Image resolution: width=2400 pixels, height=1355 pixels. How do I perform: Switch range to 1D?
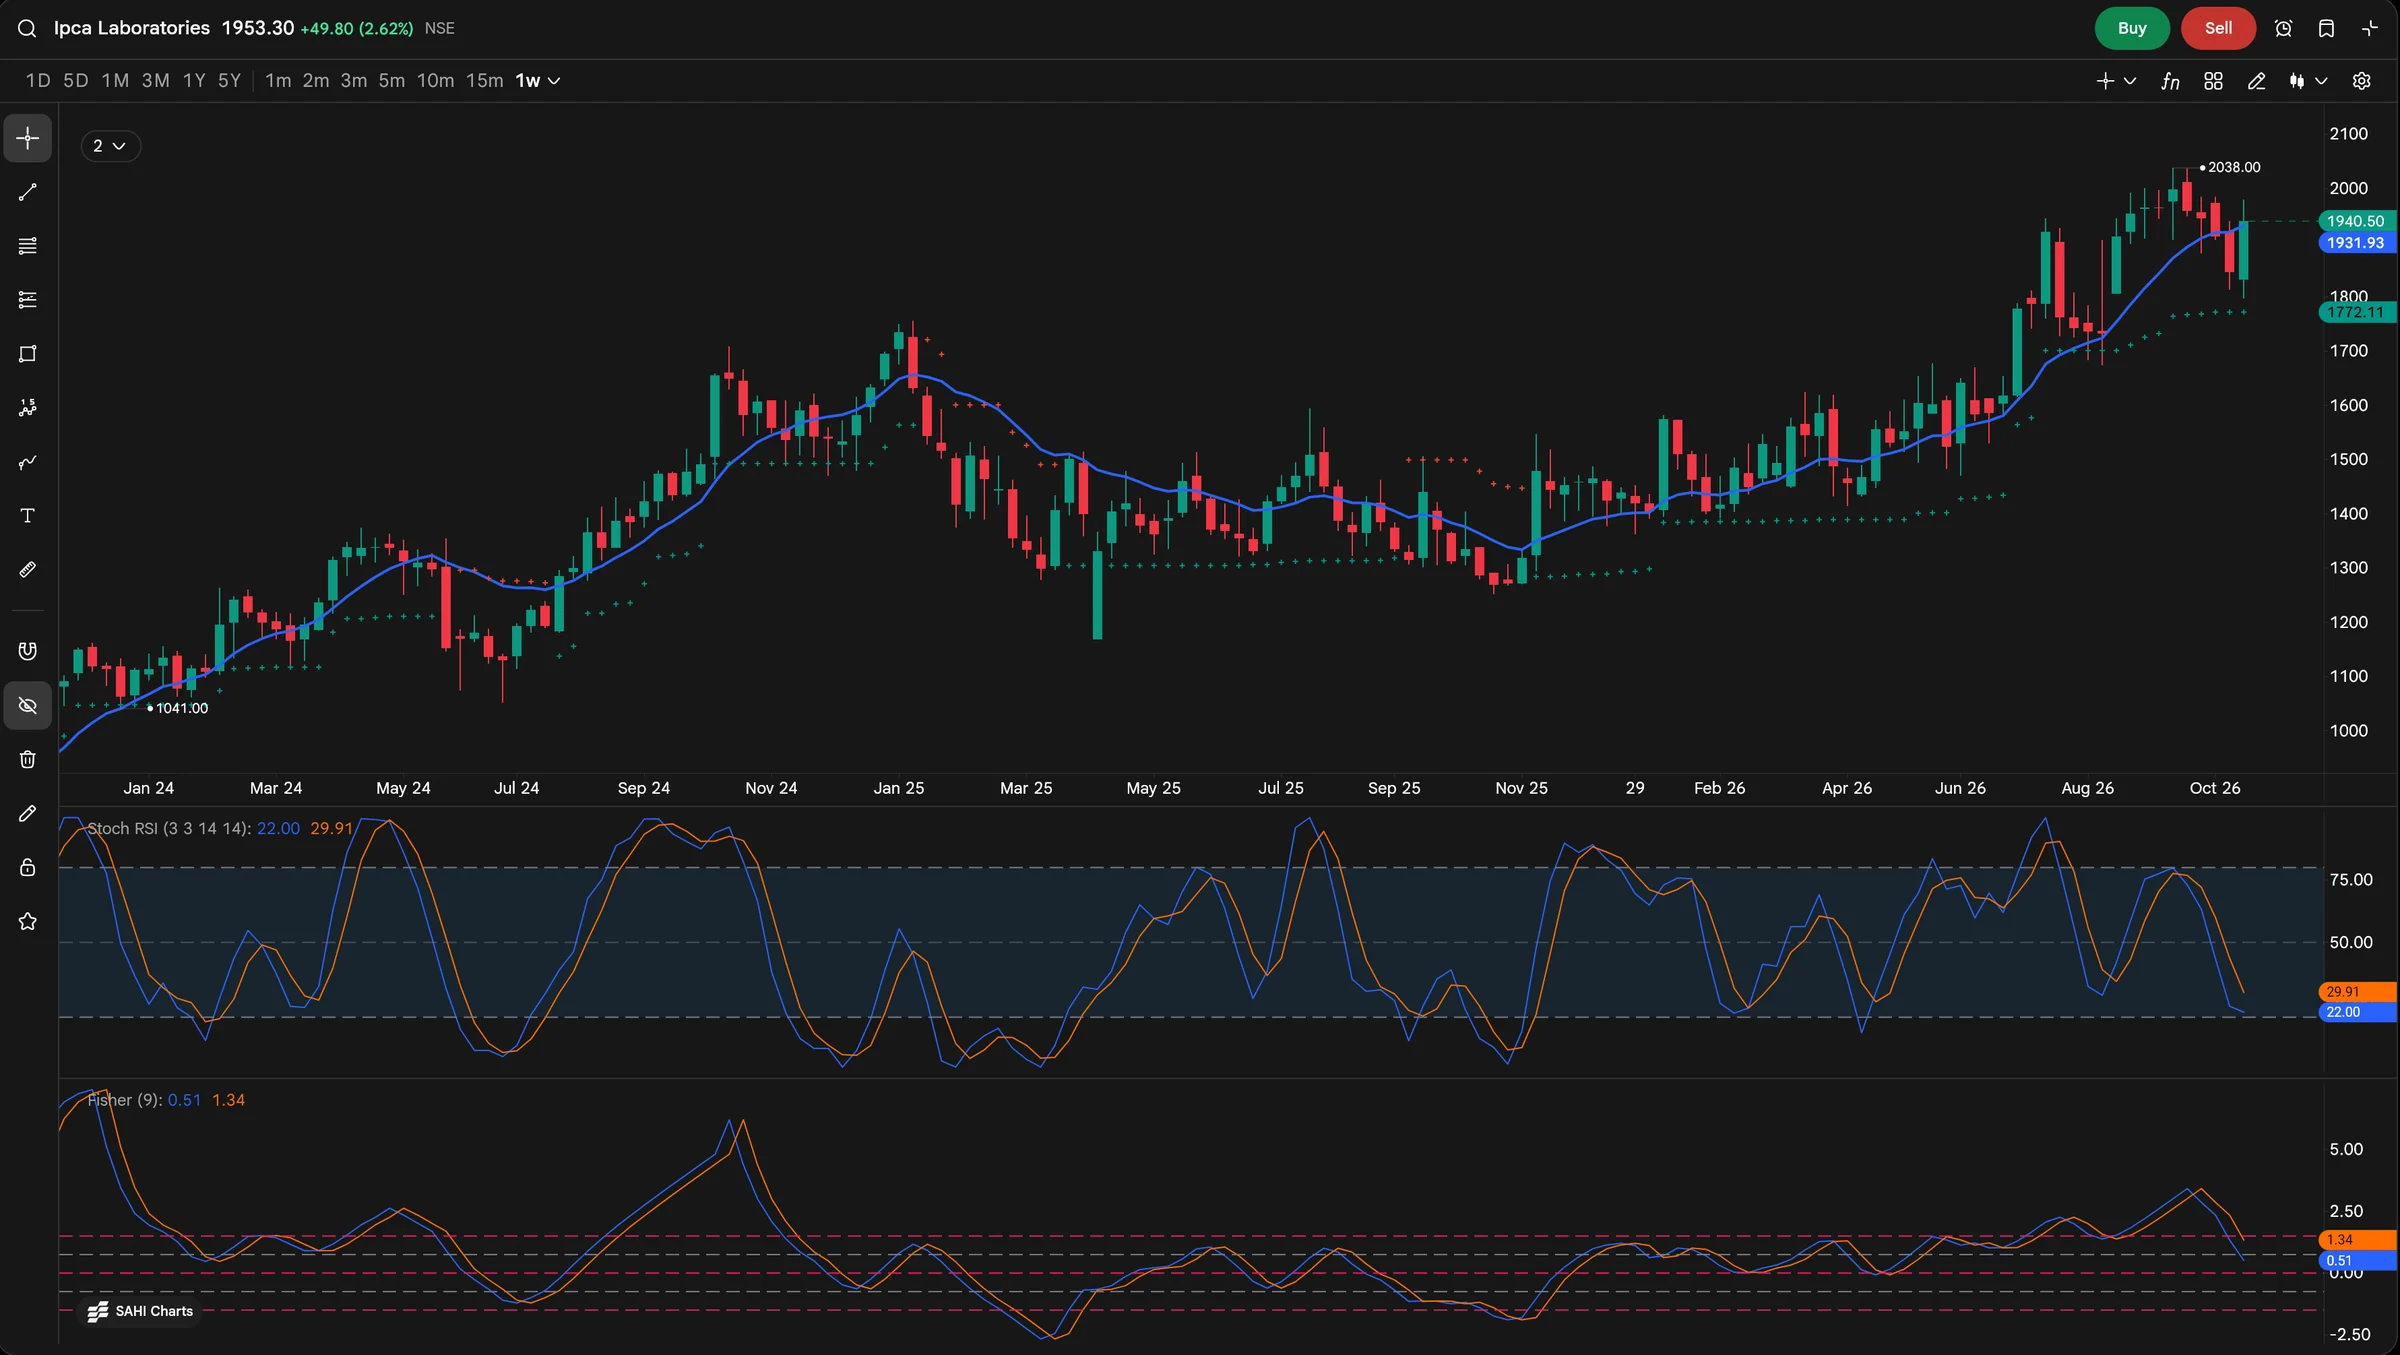pos(38,81)
